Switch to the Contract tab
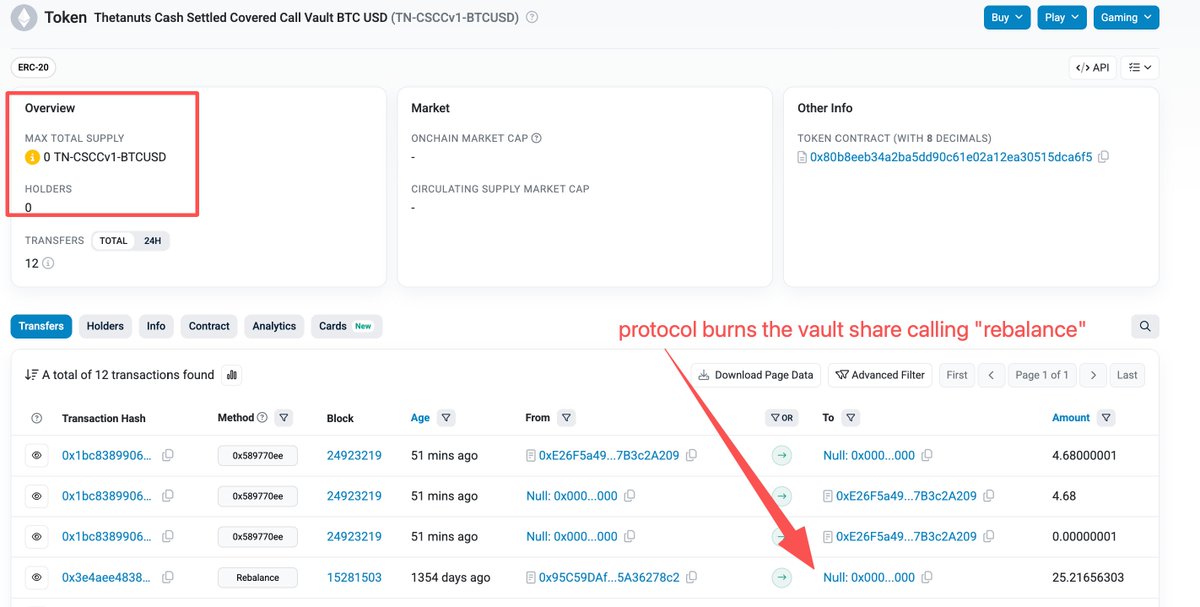 coord(209,326)
